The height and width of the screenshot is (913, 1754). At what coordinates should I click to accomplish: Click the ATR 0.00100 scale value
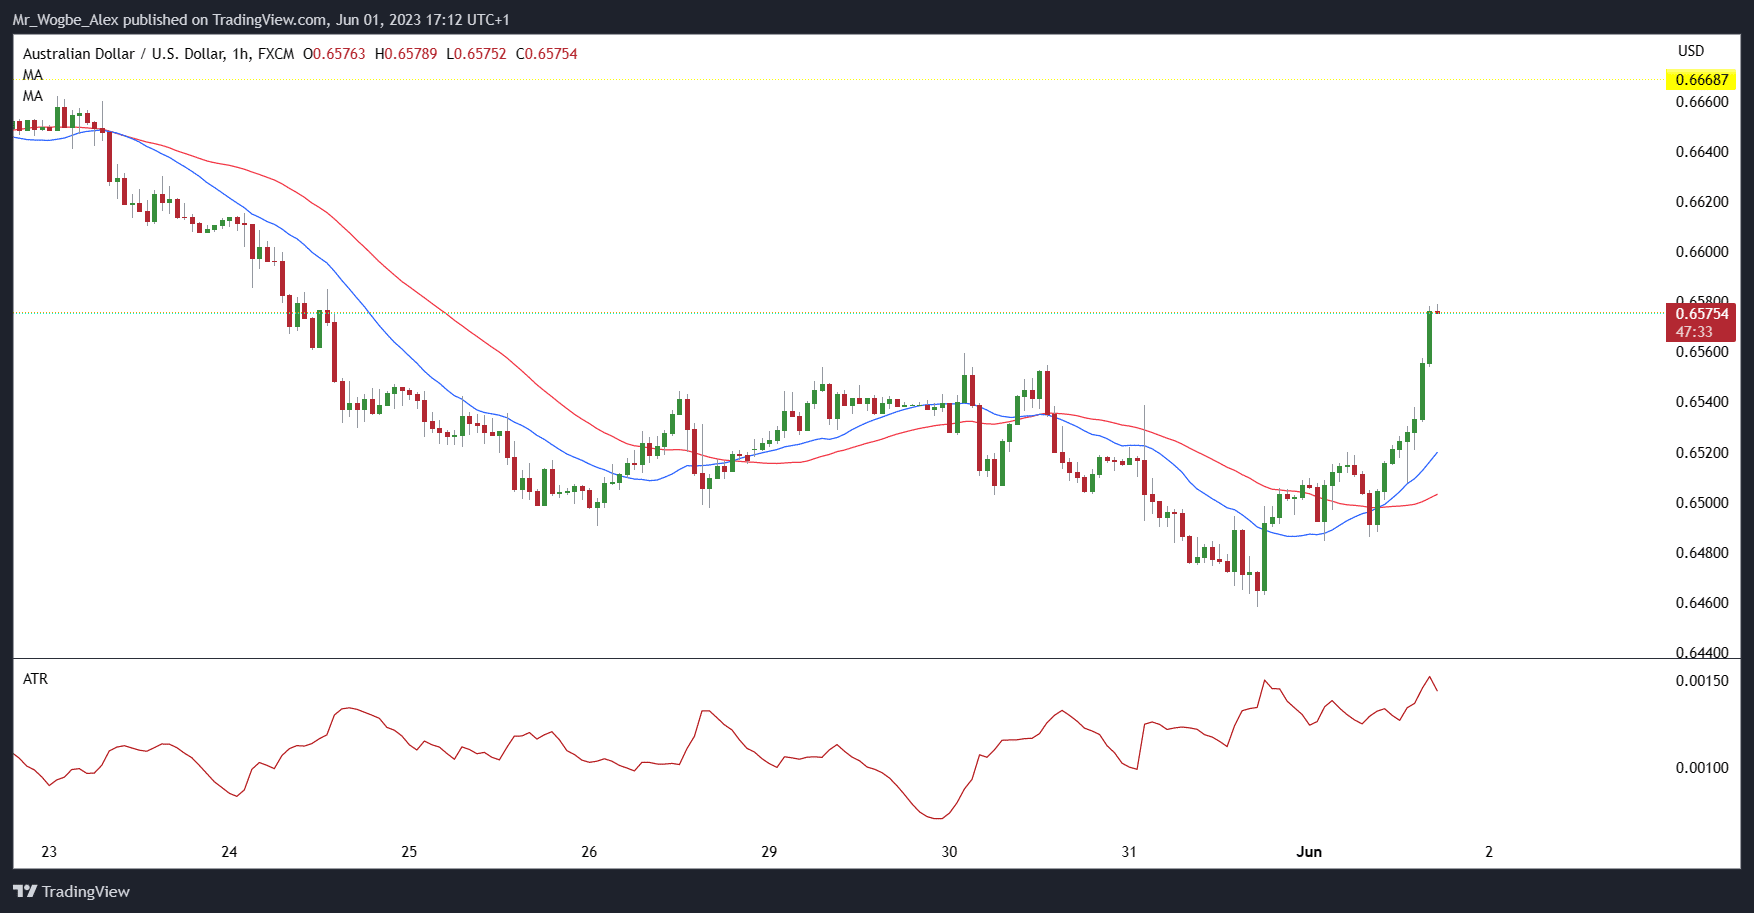[1702, 768]
